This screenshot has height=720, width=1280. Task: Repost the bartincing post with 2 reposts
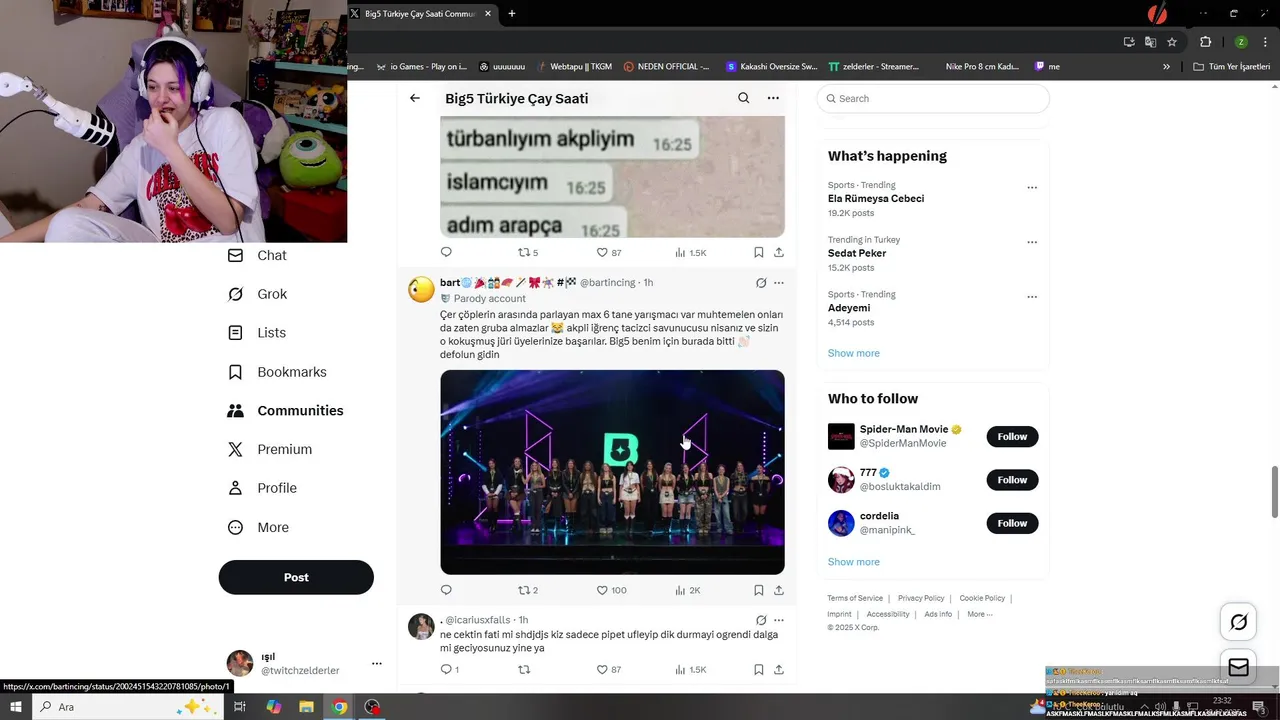point(528,590)
